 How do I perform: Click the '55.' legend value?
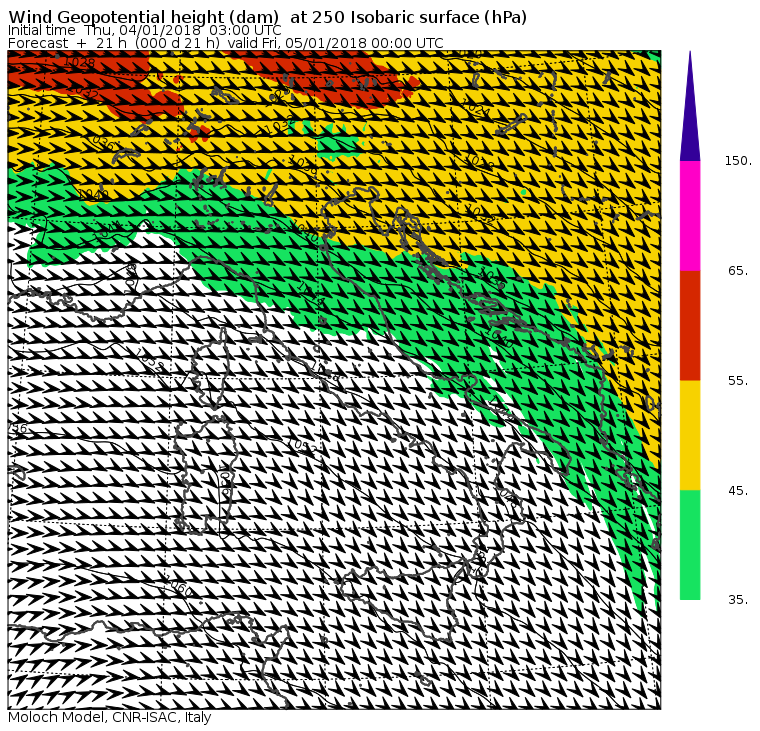click(x=738, y=381)
